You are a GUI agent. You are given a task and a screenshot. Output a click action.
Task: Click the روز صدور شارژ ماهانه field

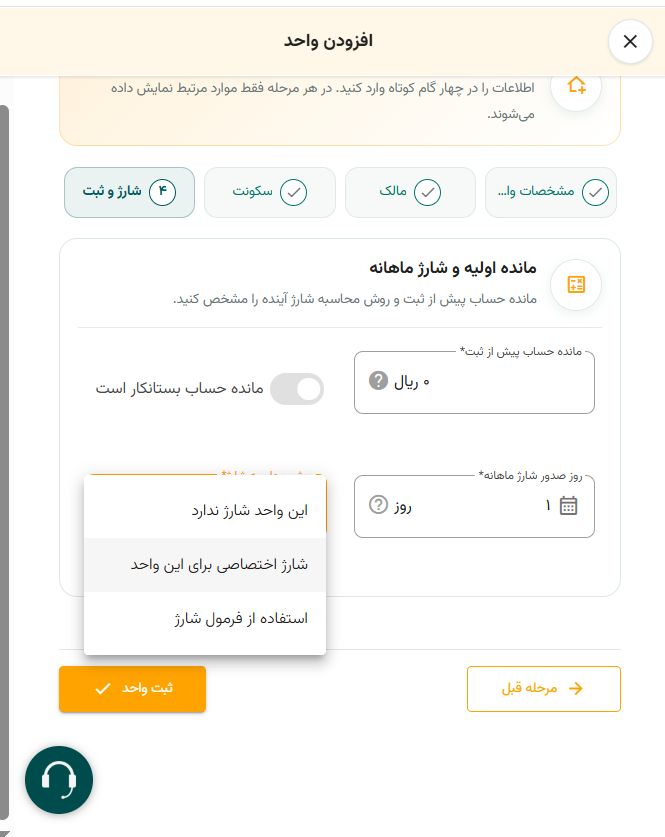(474, 506)
